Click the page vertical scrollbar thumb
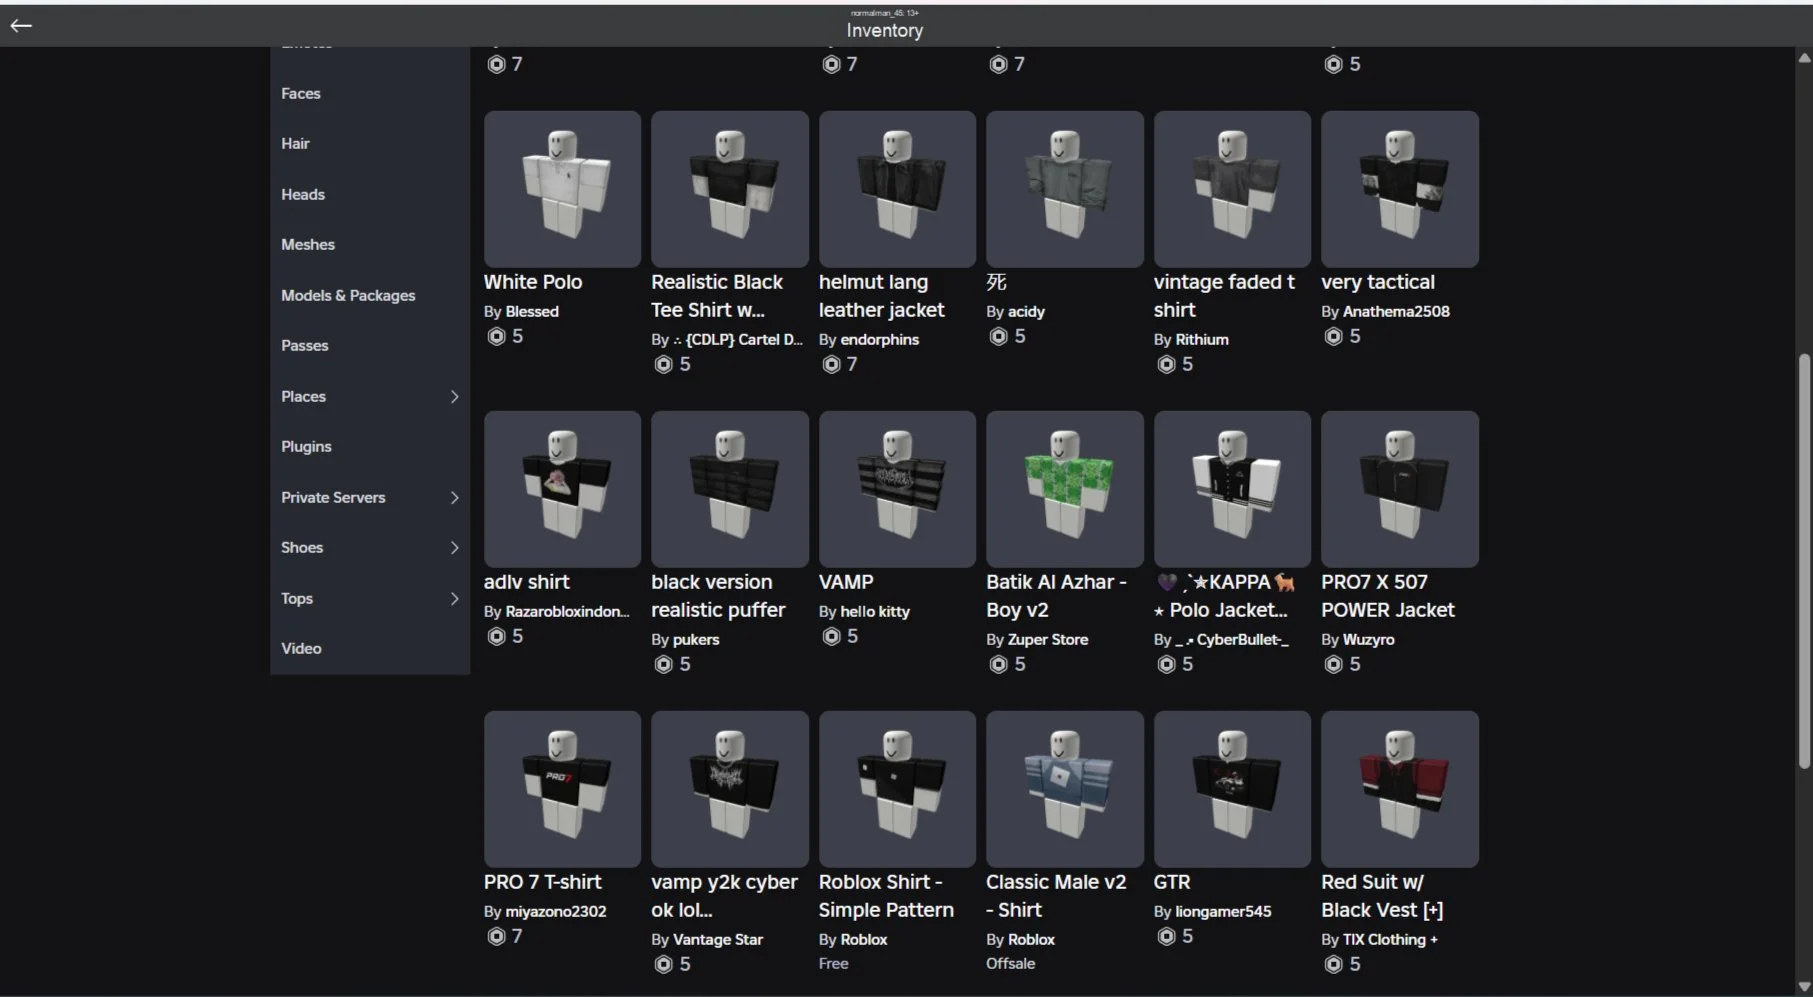The width and height of the screenshot is (1813, 997). [1804, 560]
